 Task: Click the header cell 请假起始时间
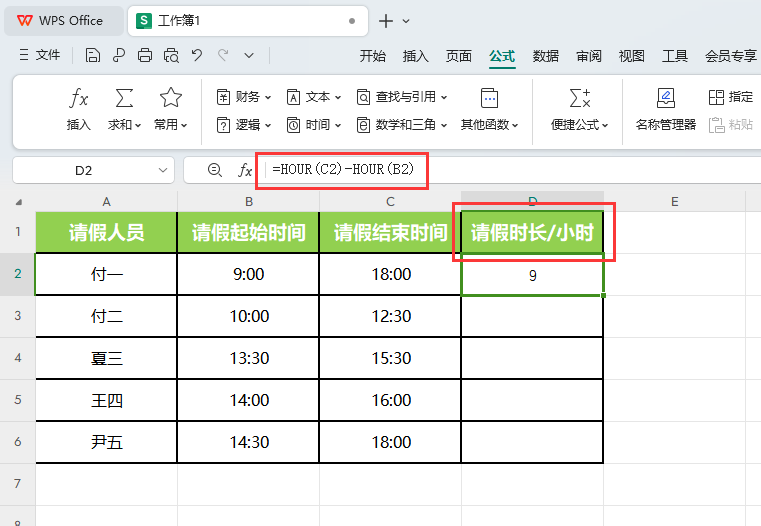coord(248,232)
